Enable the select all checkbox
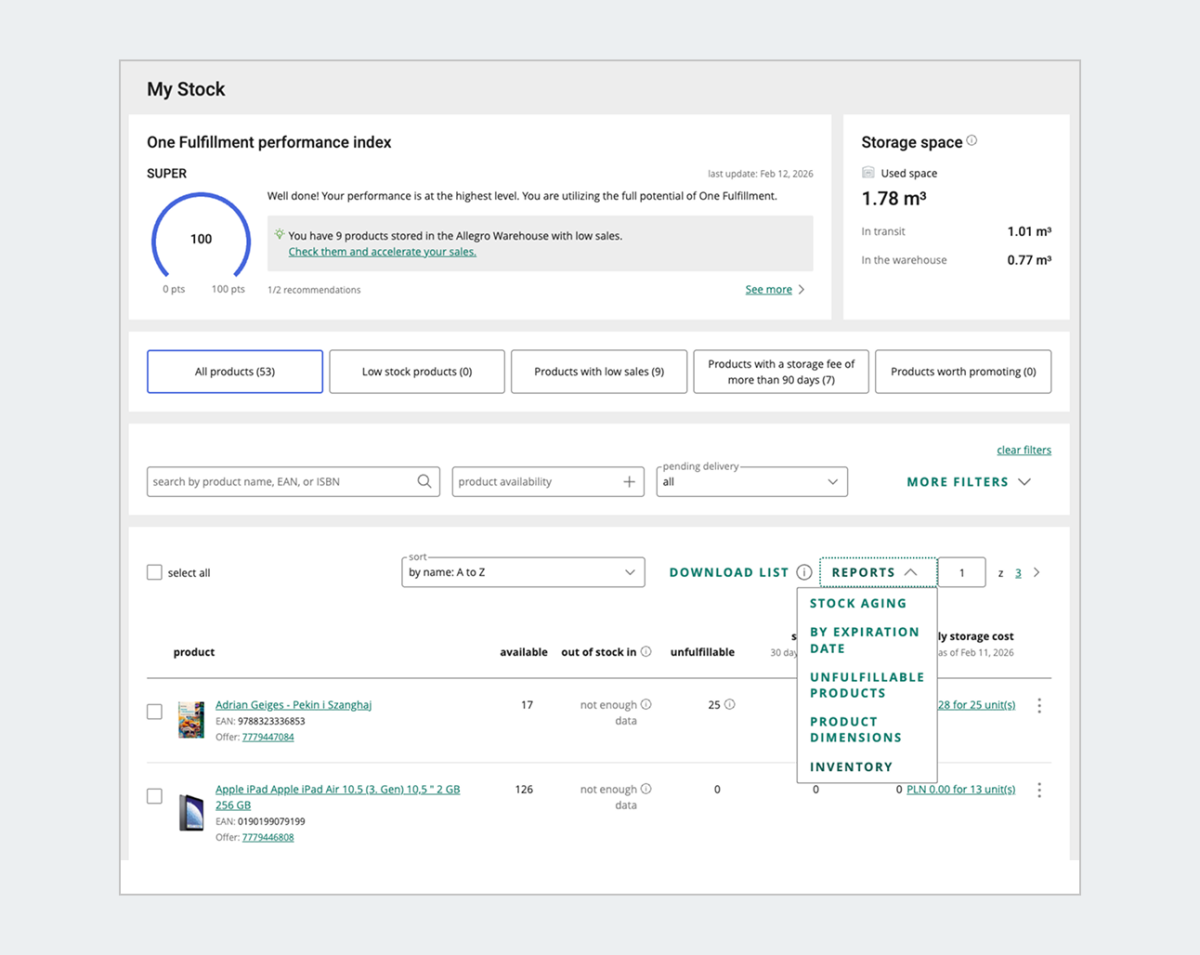1200x955 pixels. (155, 572)
